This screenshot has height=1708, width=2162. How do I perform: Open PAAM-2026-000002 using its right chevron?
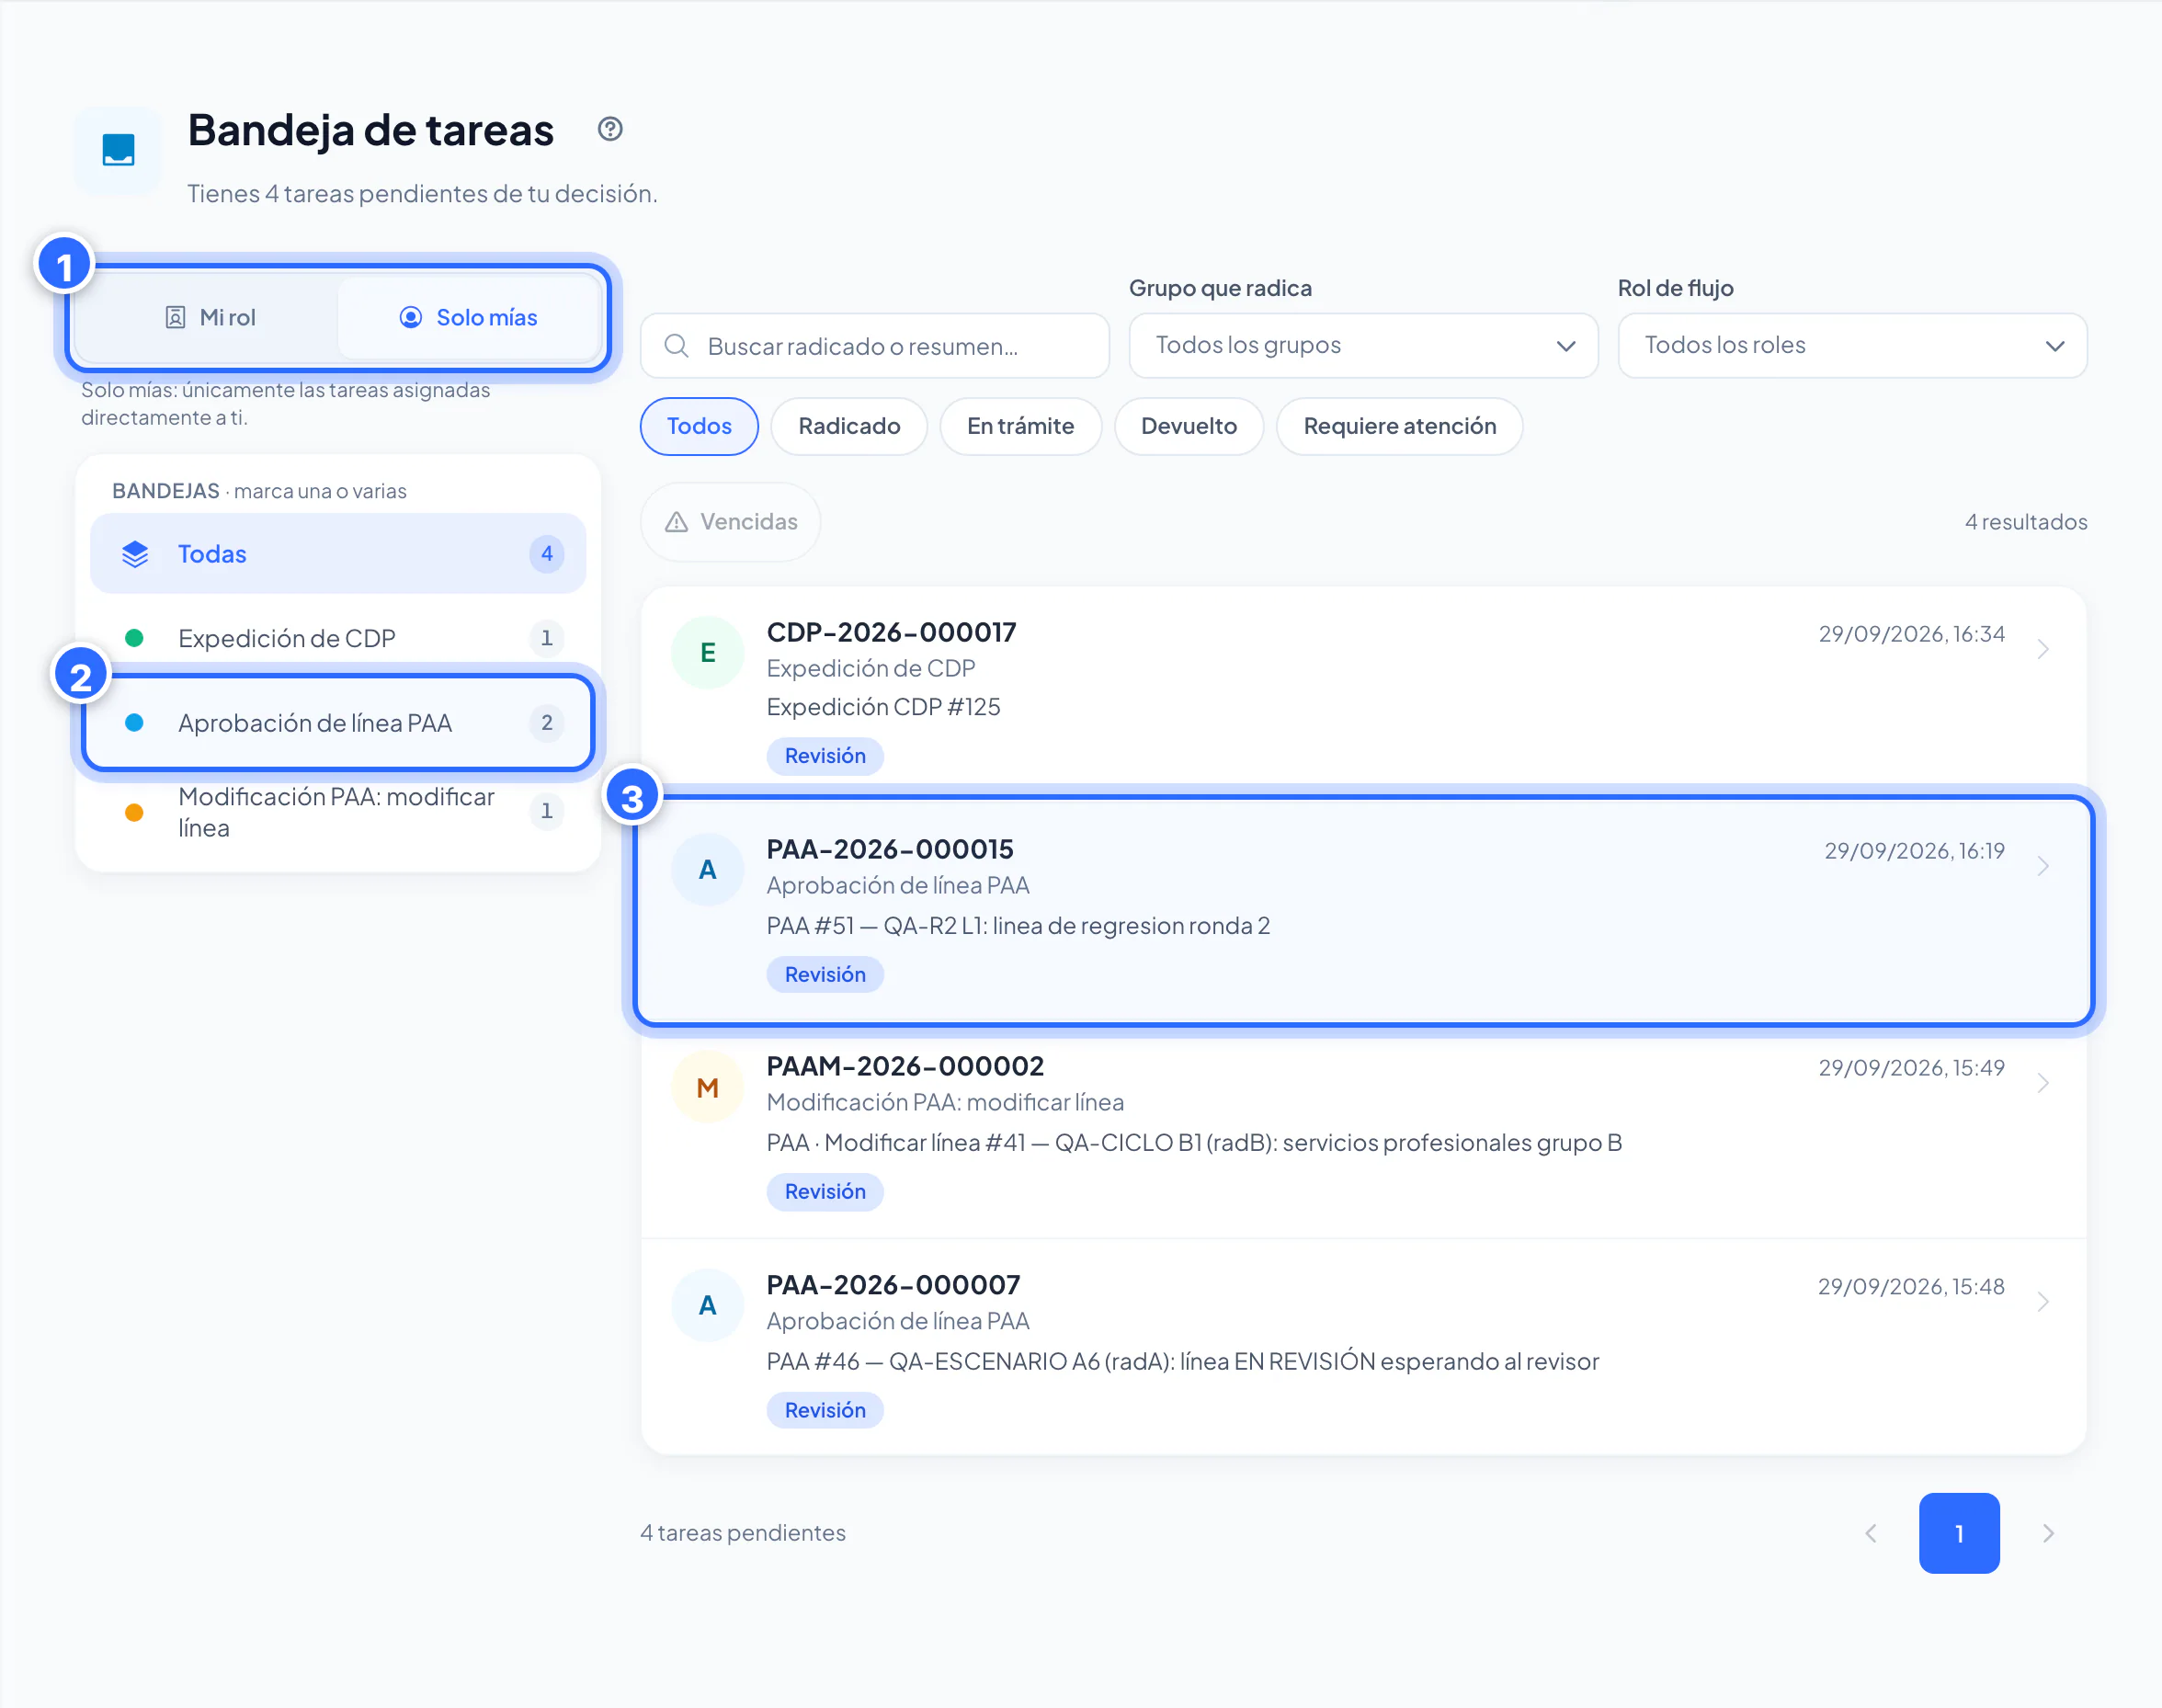(2043, 1083)
